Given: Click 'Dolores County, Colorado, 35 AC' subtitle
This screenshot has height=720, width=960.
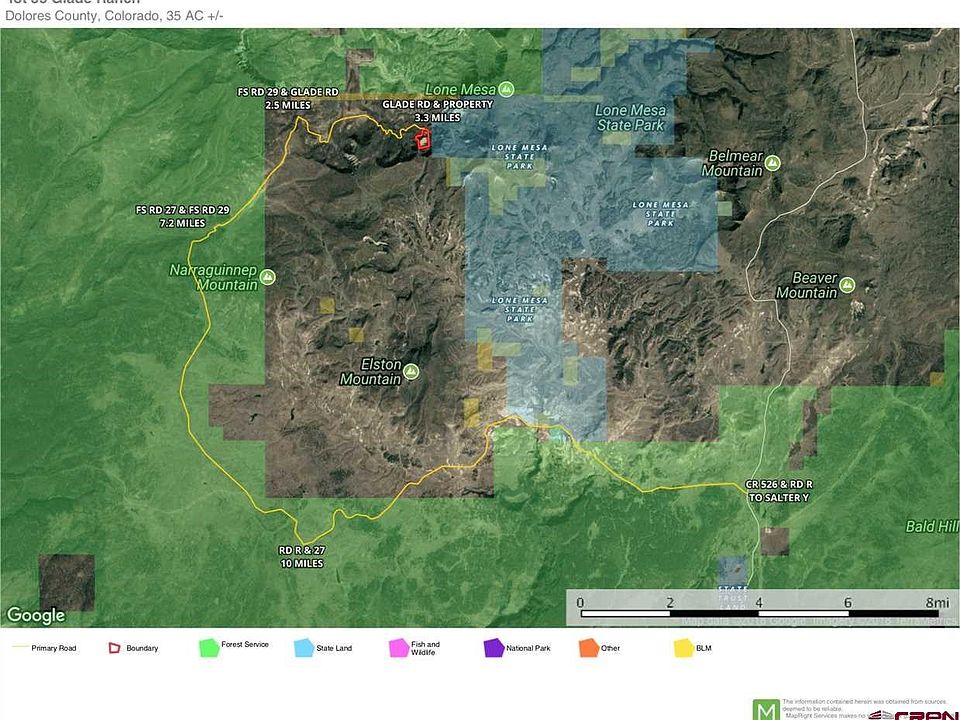Looking at the screenshot, I should [114, 16].
